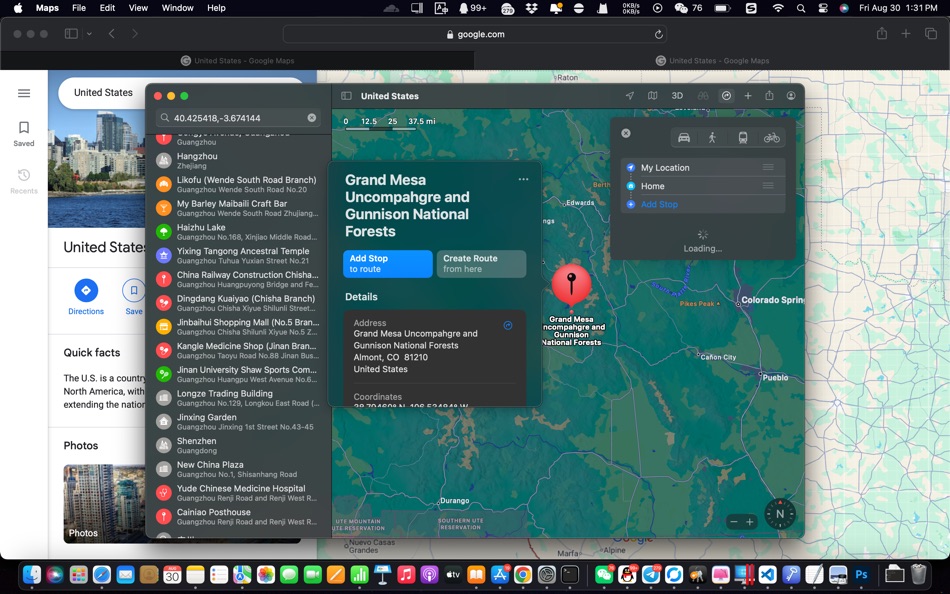Viewport: 950px width, 594px height.
Task: Select Likofu (Wende South Road Branch) entry
Action: [x=239, y=184]
